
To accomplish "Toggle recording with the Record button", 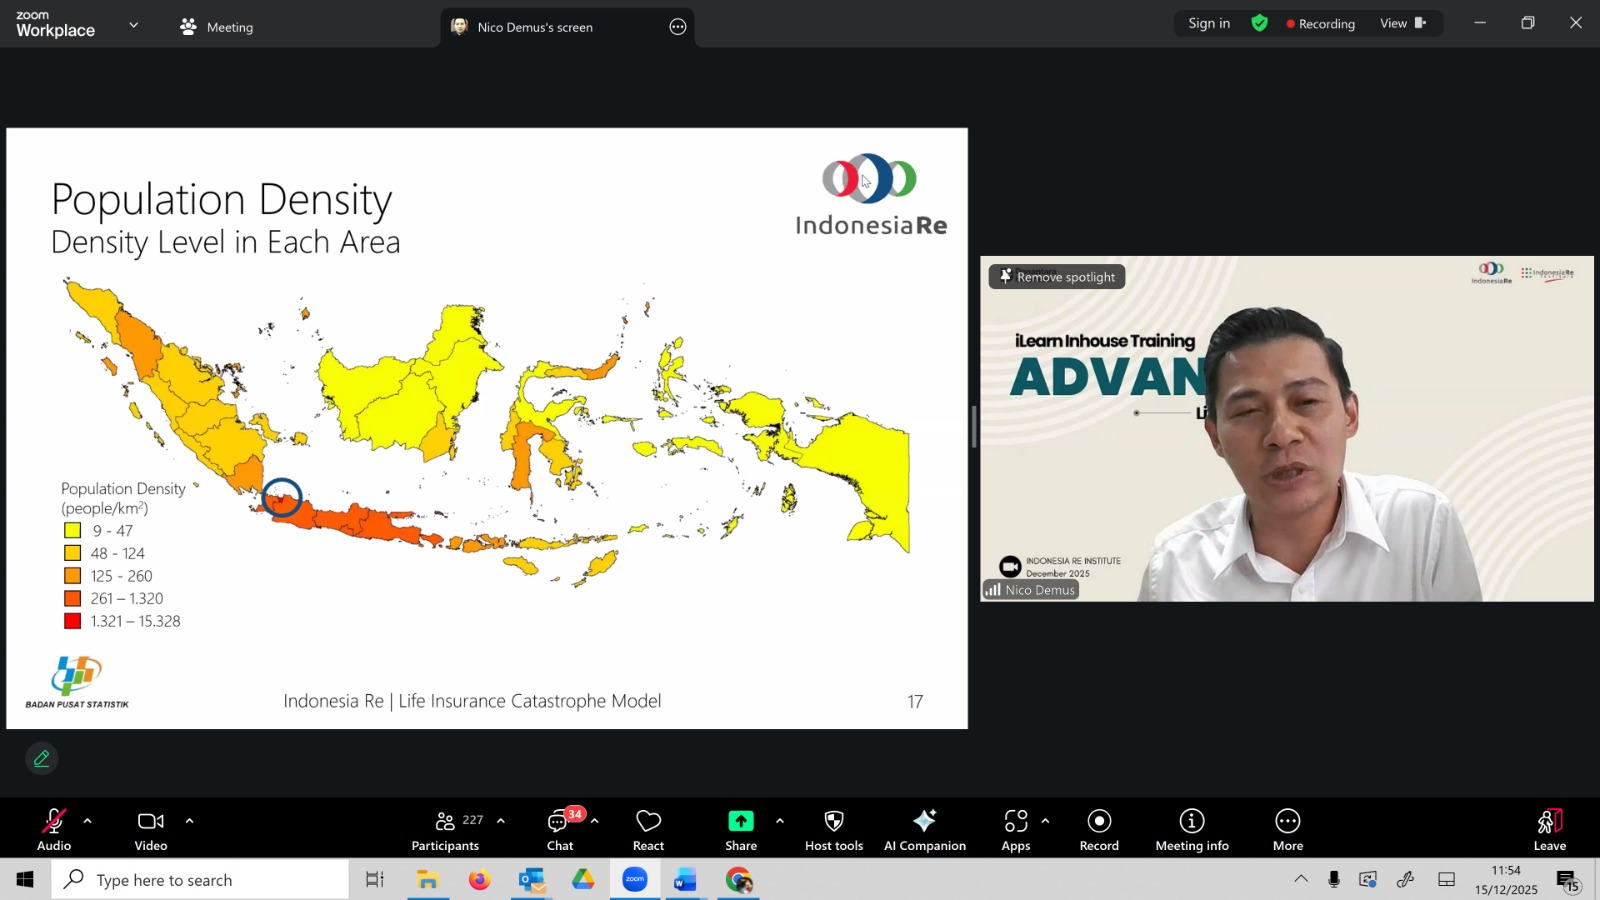I will point(1099,829).
